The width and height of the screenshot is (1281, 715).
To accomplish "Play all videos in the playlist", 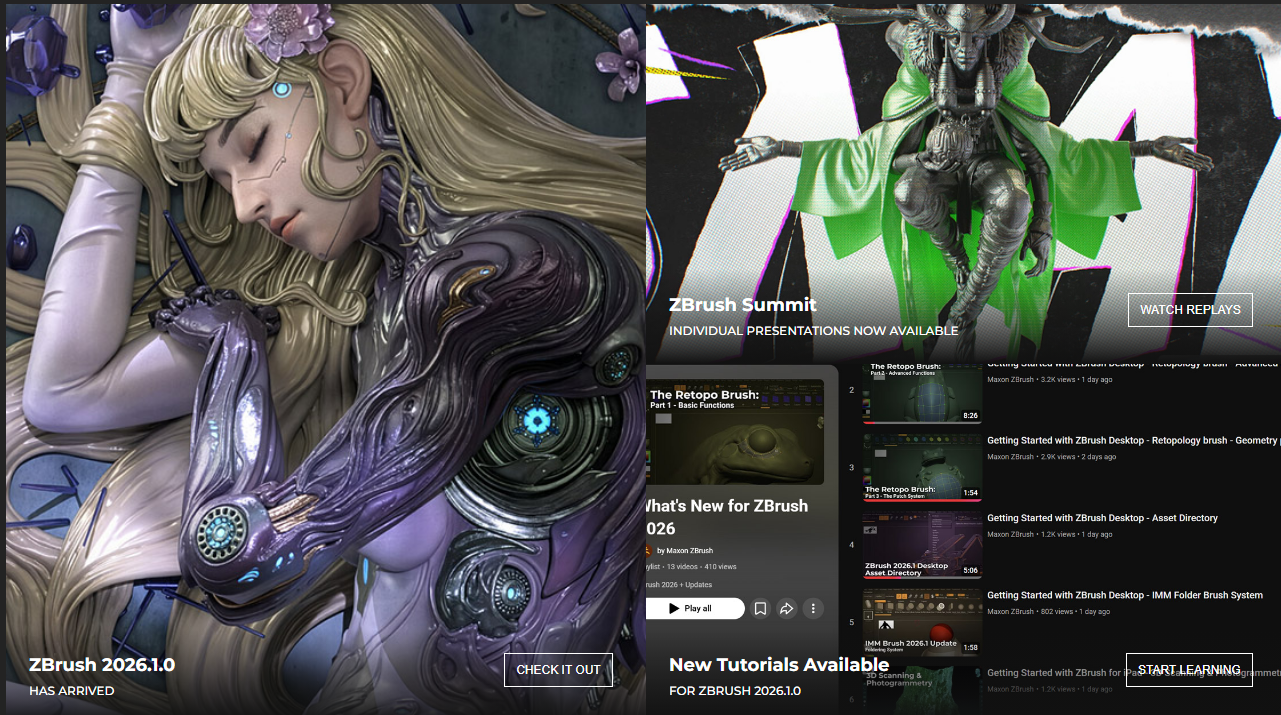I will point(695,608).
